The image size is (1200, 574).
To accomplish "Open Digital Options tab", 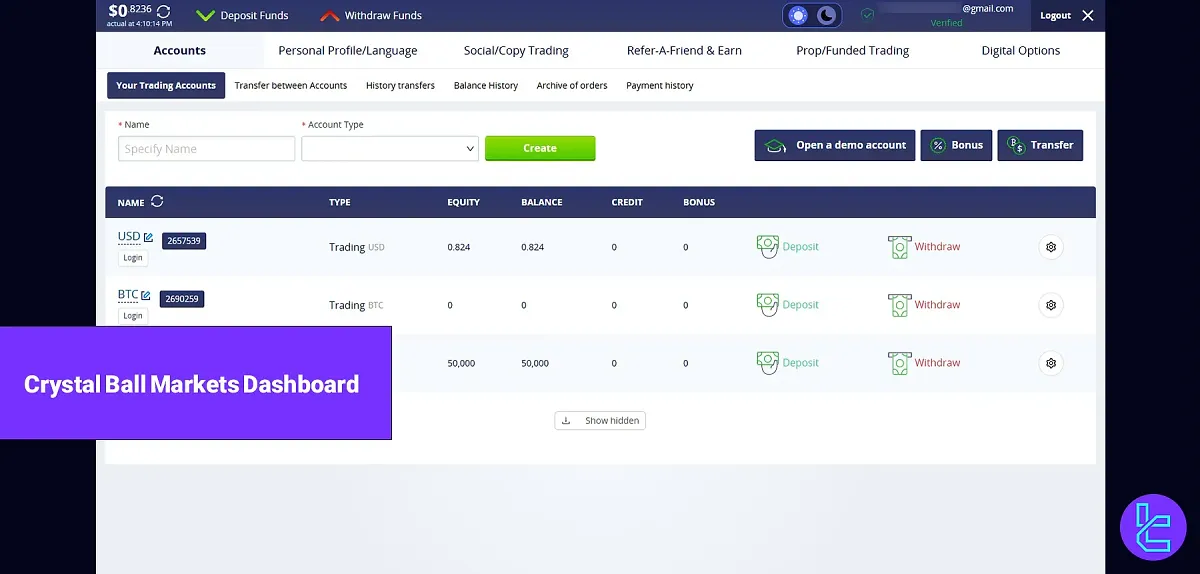I will [1020, 50].
